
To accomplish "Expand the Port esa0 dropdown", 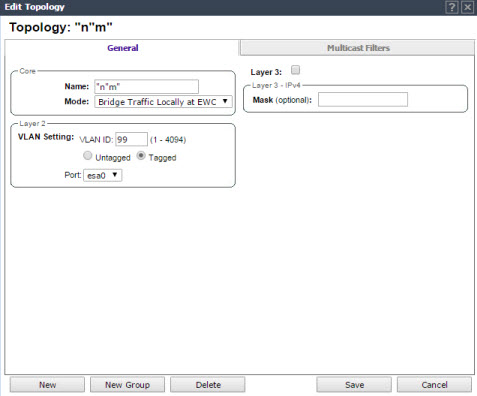I will coord(103,175).
